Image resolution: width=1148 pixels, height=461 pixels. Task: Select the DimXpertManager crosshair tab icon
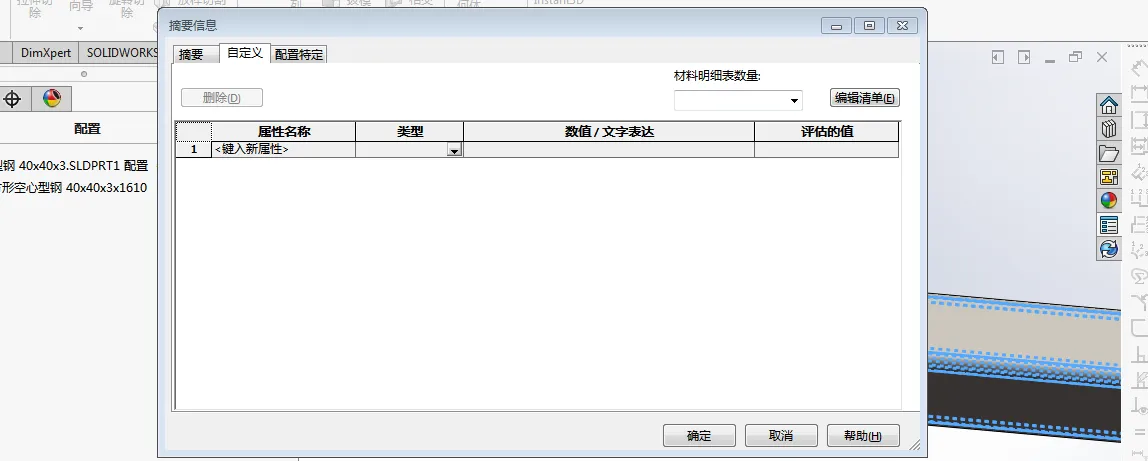[x=12, y=99]
